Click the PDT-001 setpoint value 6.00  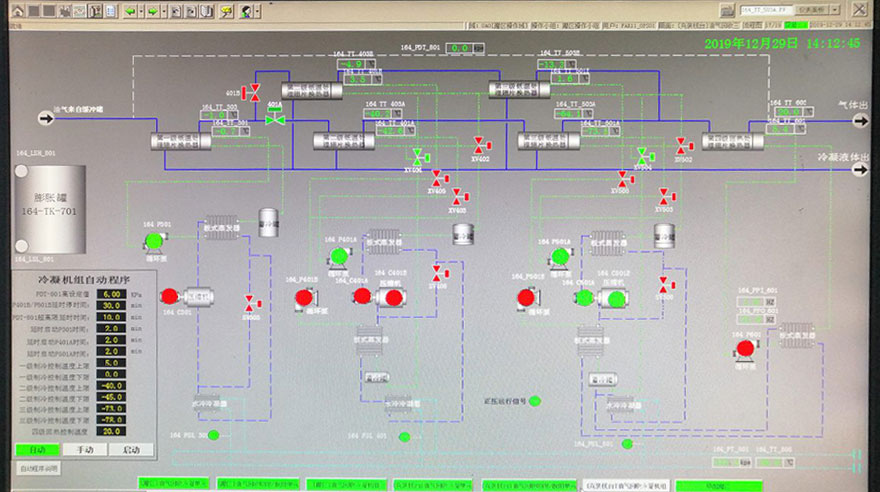tap(111, 294)
